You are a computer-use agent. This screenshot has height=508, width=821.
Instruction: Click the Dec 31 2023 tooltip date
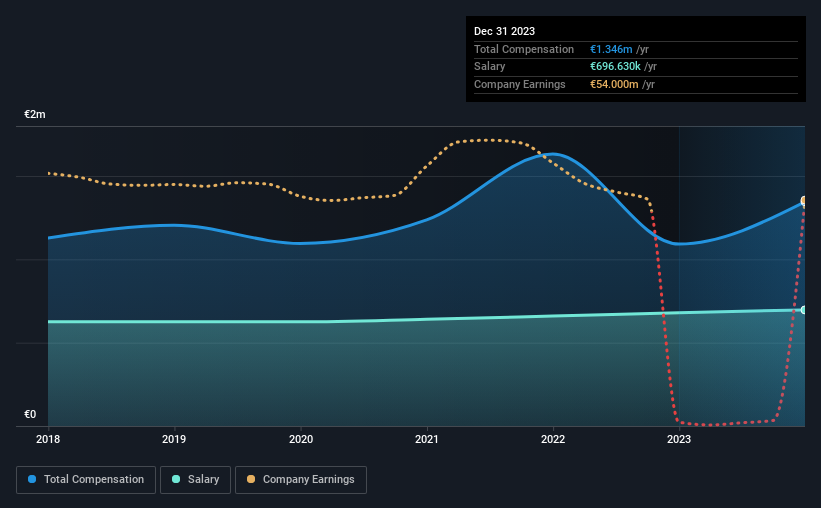pos(504,31)
